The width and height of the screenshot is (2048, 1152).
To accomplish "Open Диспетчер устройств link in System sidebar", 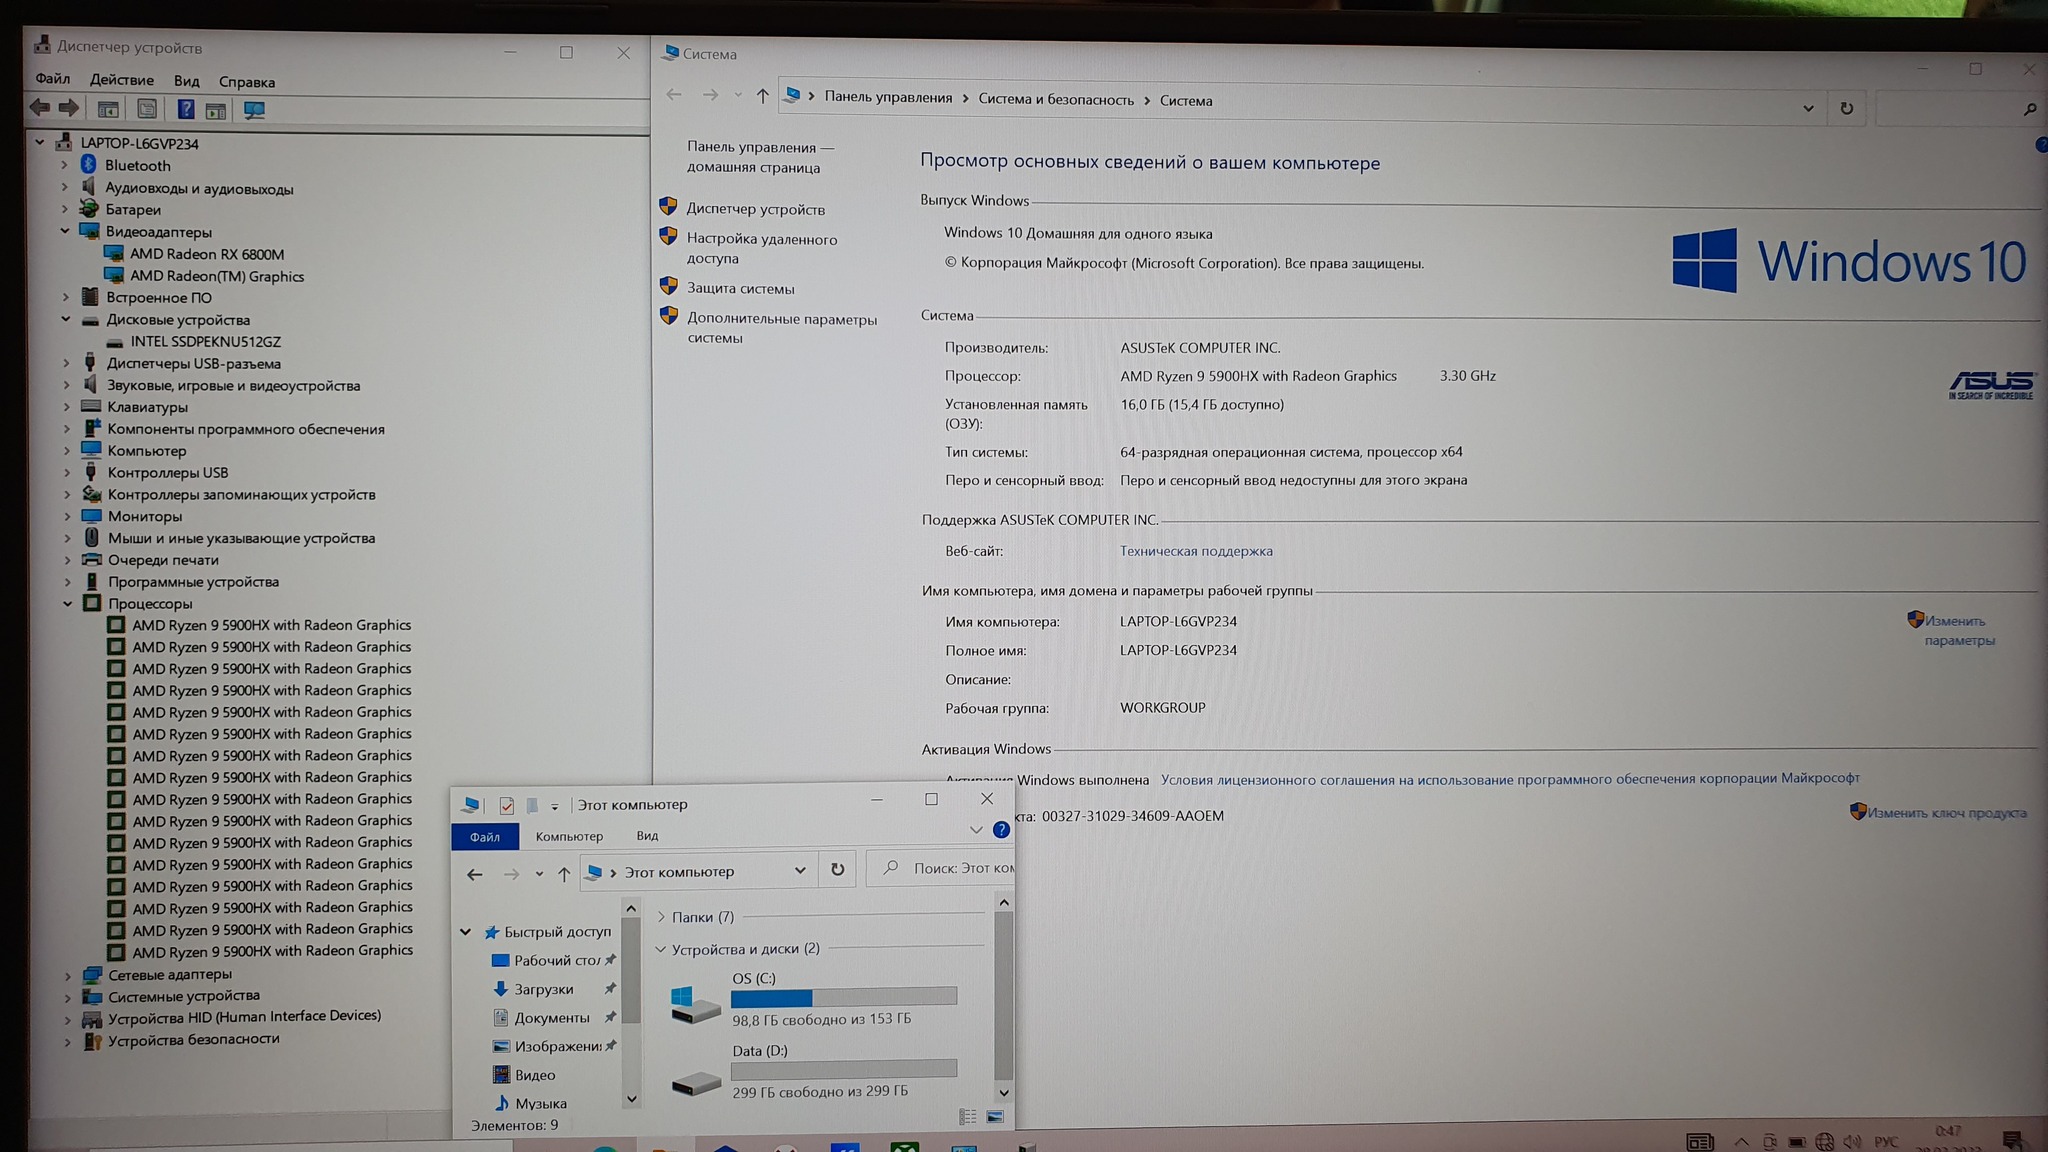I will (755, 209).
